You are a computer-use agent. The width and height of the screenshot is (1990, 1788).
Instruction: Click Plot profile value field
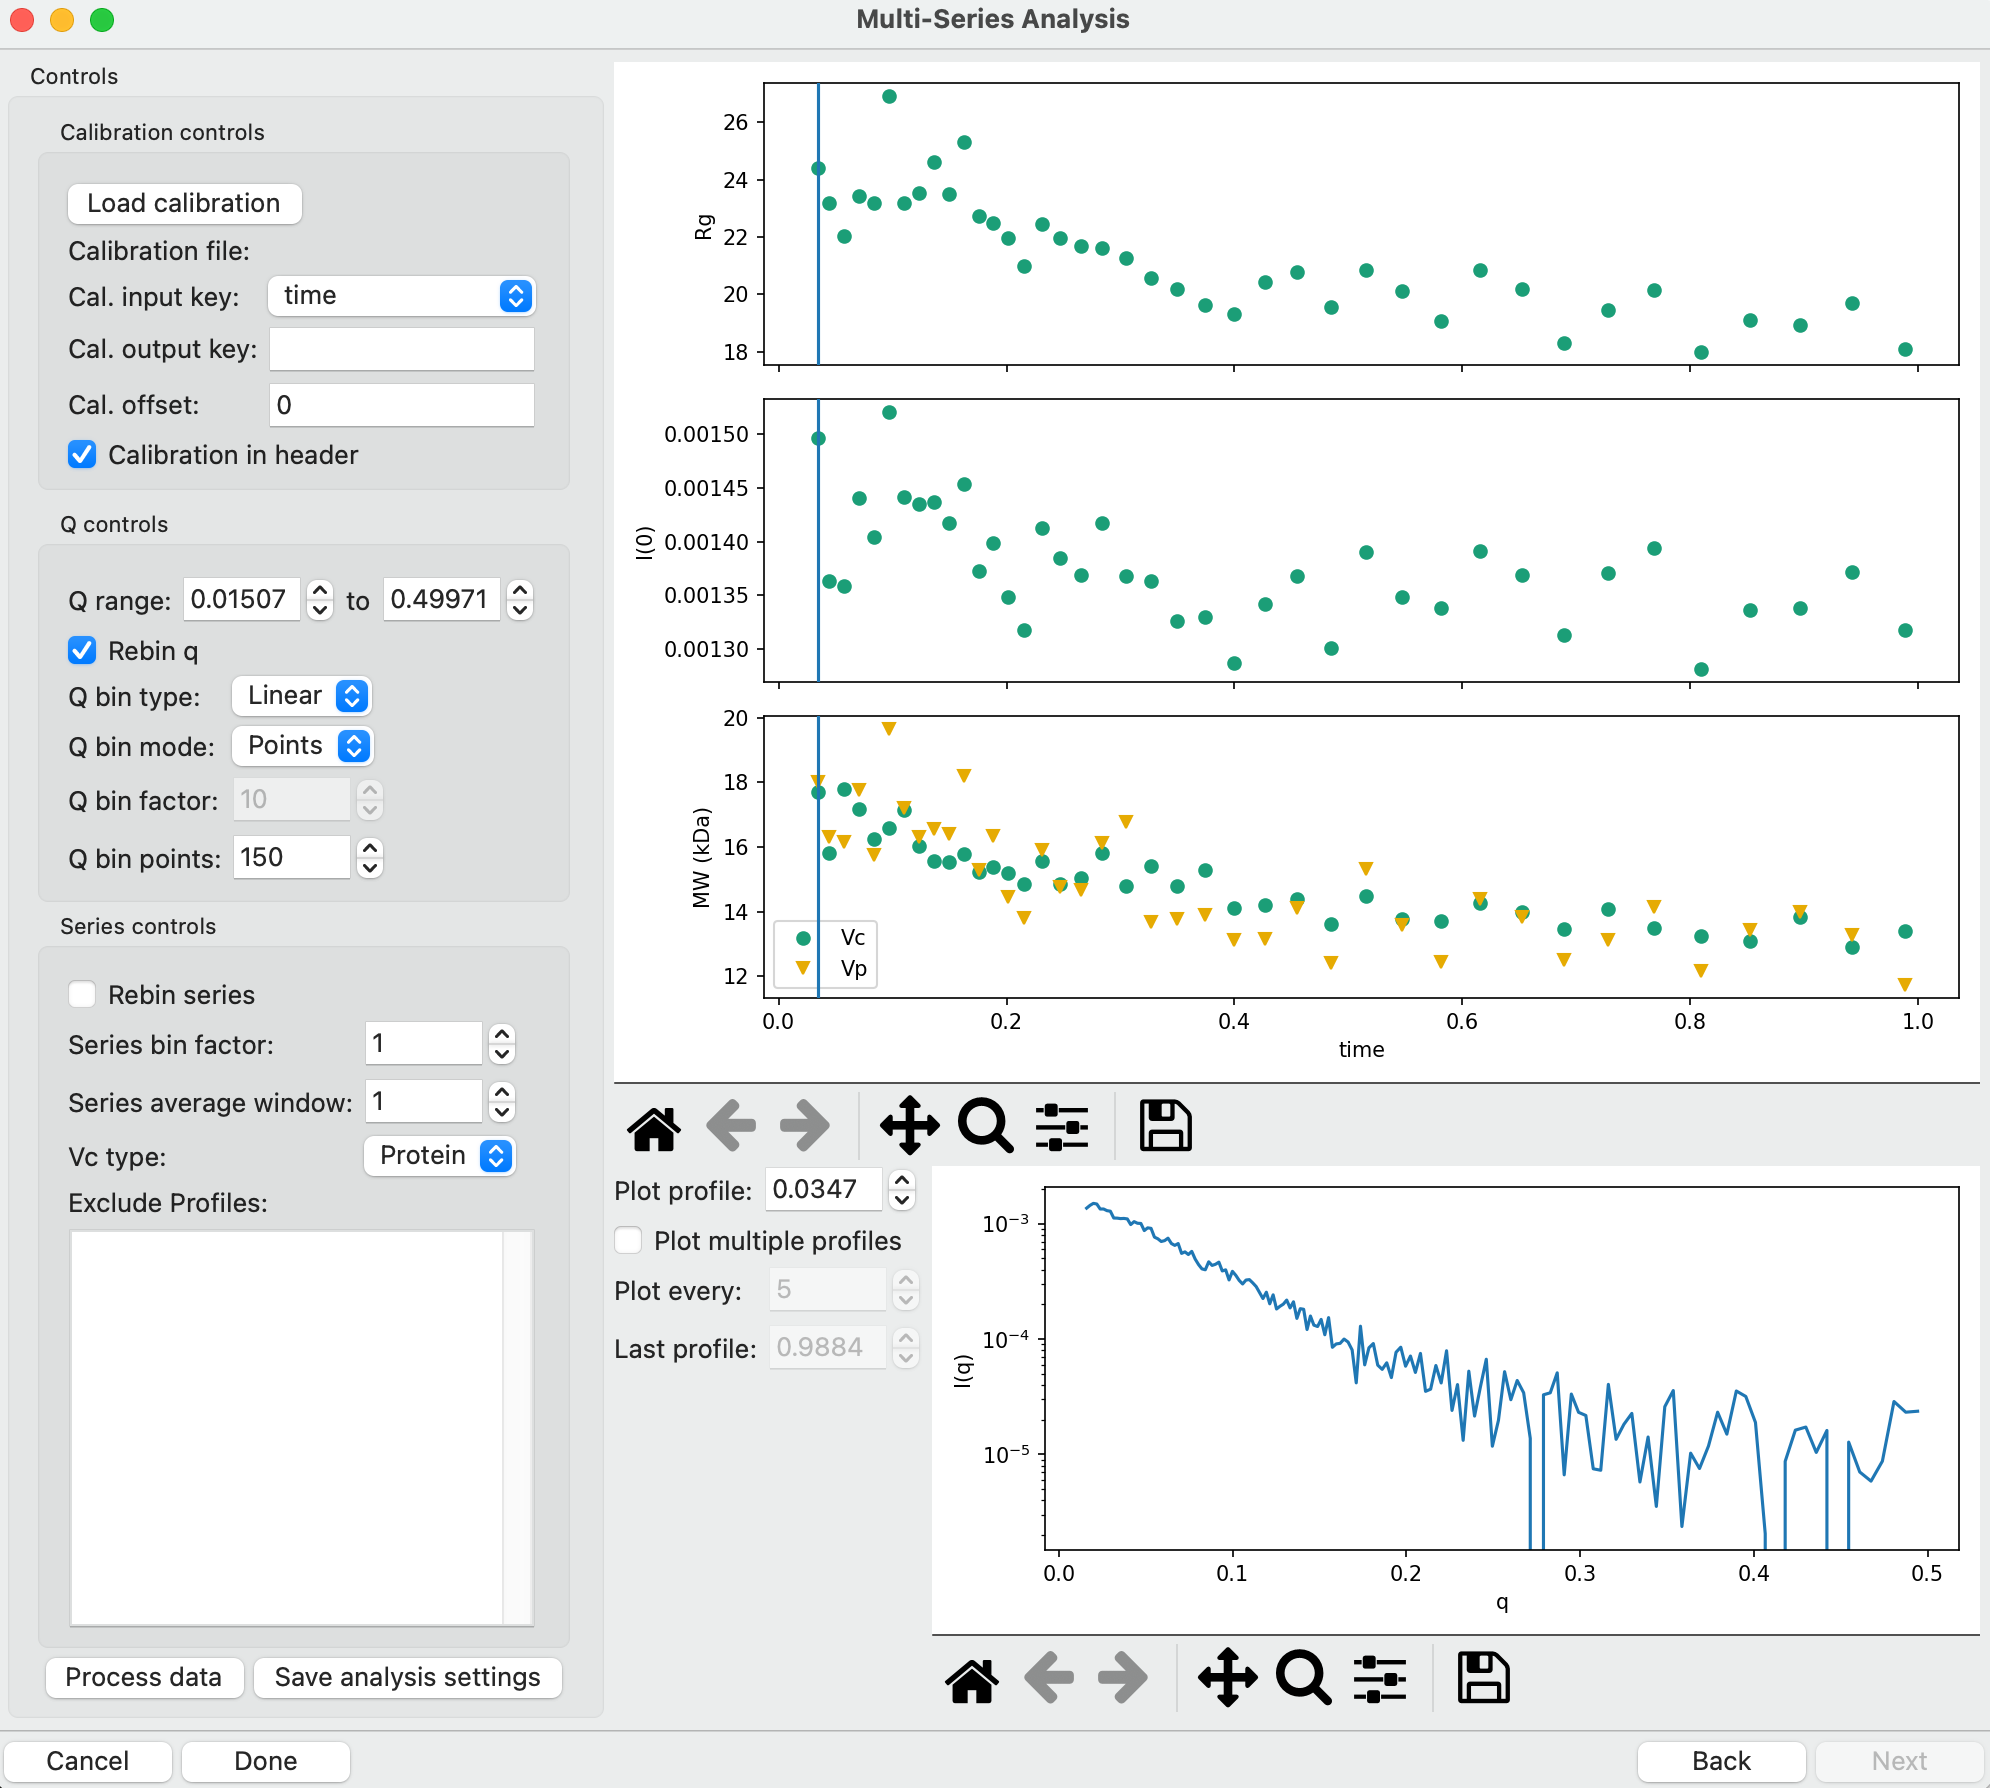point(824,1189)
